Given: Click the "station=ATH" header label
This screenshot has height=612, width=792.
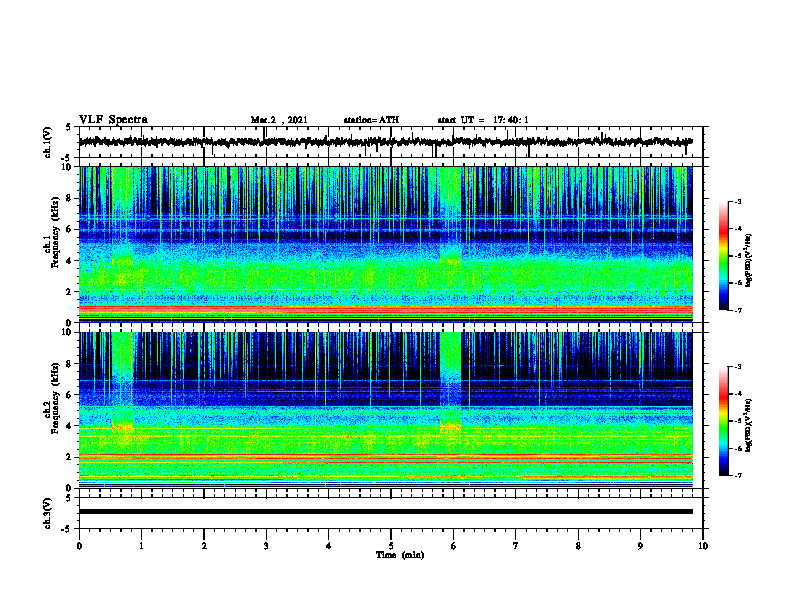Looking at the screenshot, I should pyautogui.click(x=371, y=120).
